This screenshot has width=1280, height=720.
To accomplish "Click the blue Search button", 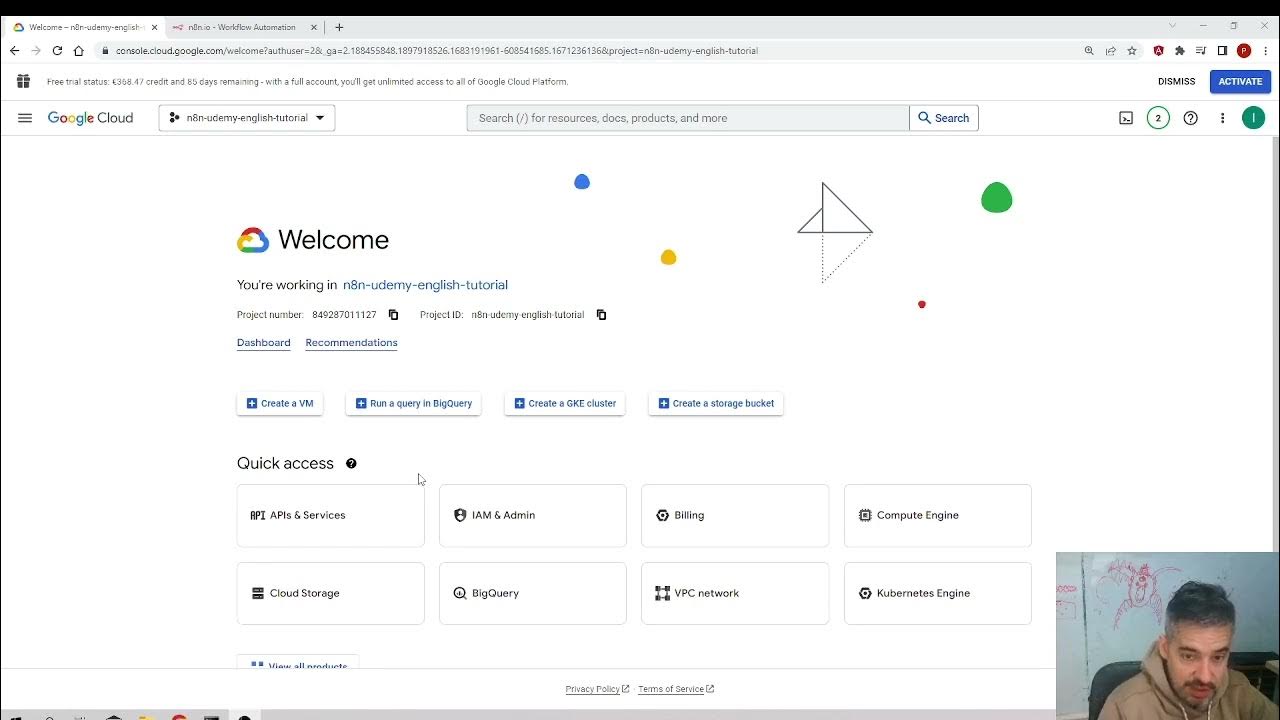I will pyautogui.click(x=944, y=118).
